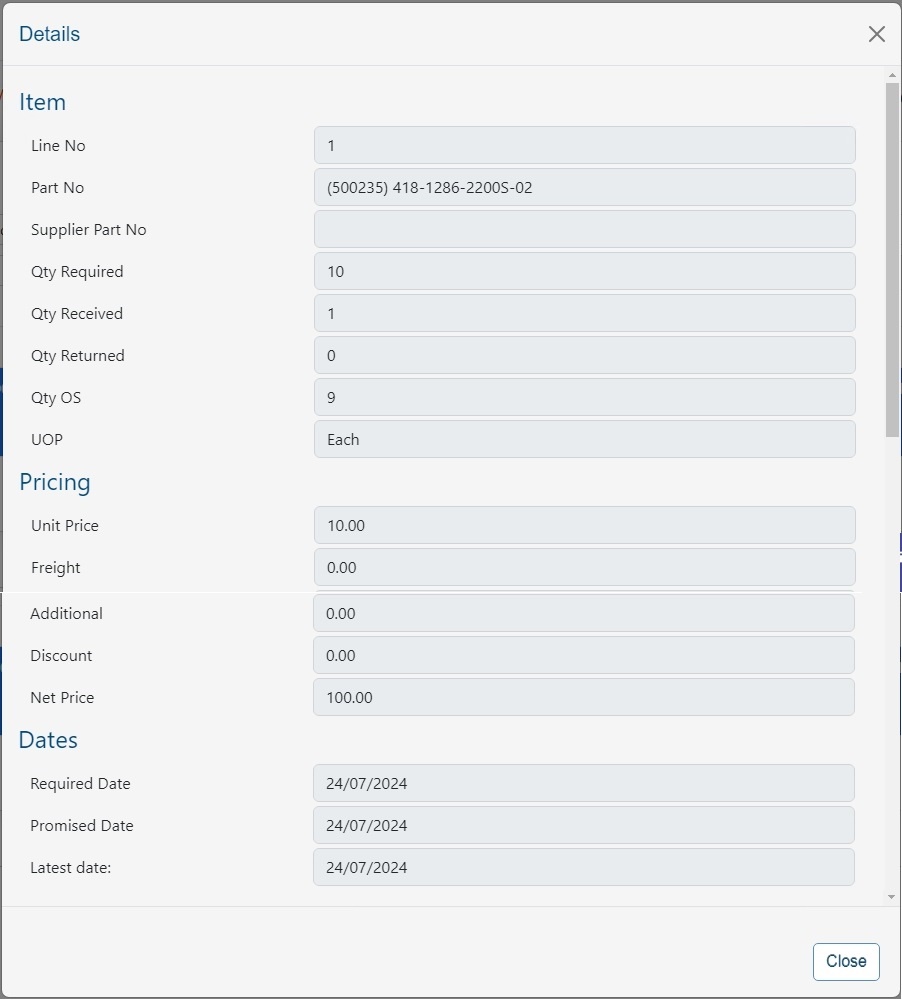Image resolution: width=902 pixels, height=1000 pixels.
Task: Click the Part No field
Action: click(x=584, y=187)
